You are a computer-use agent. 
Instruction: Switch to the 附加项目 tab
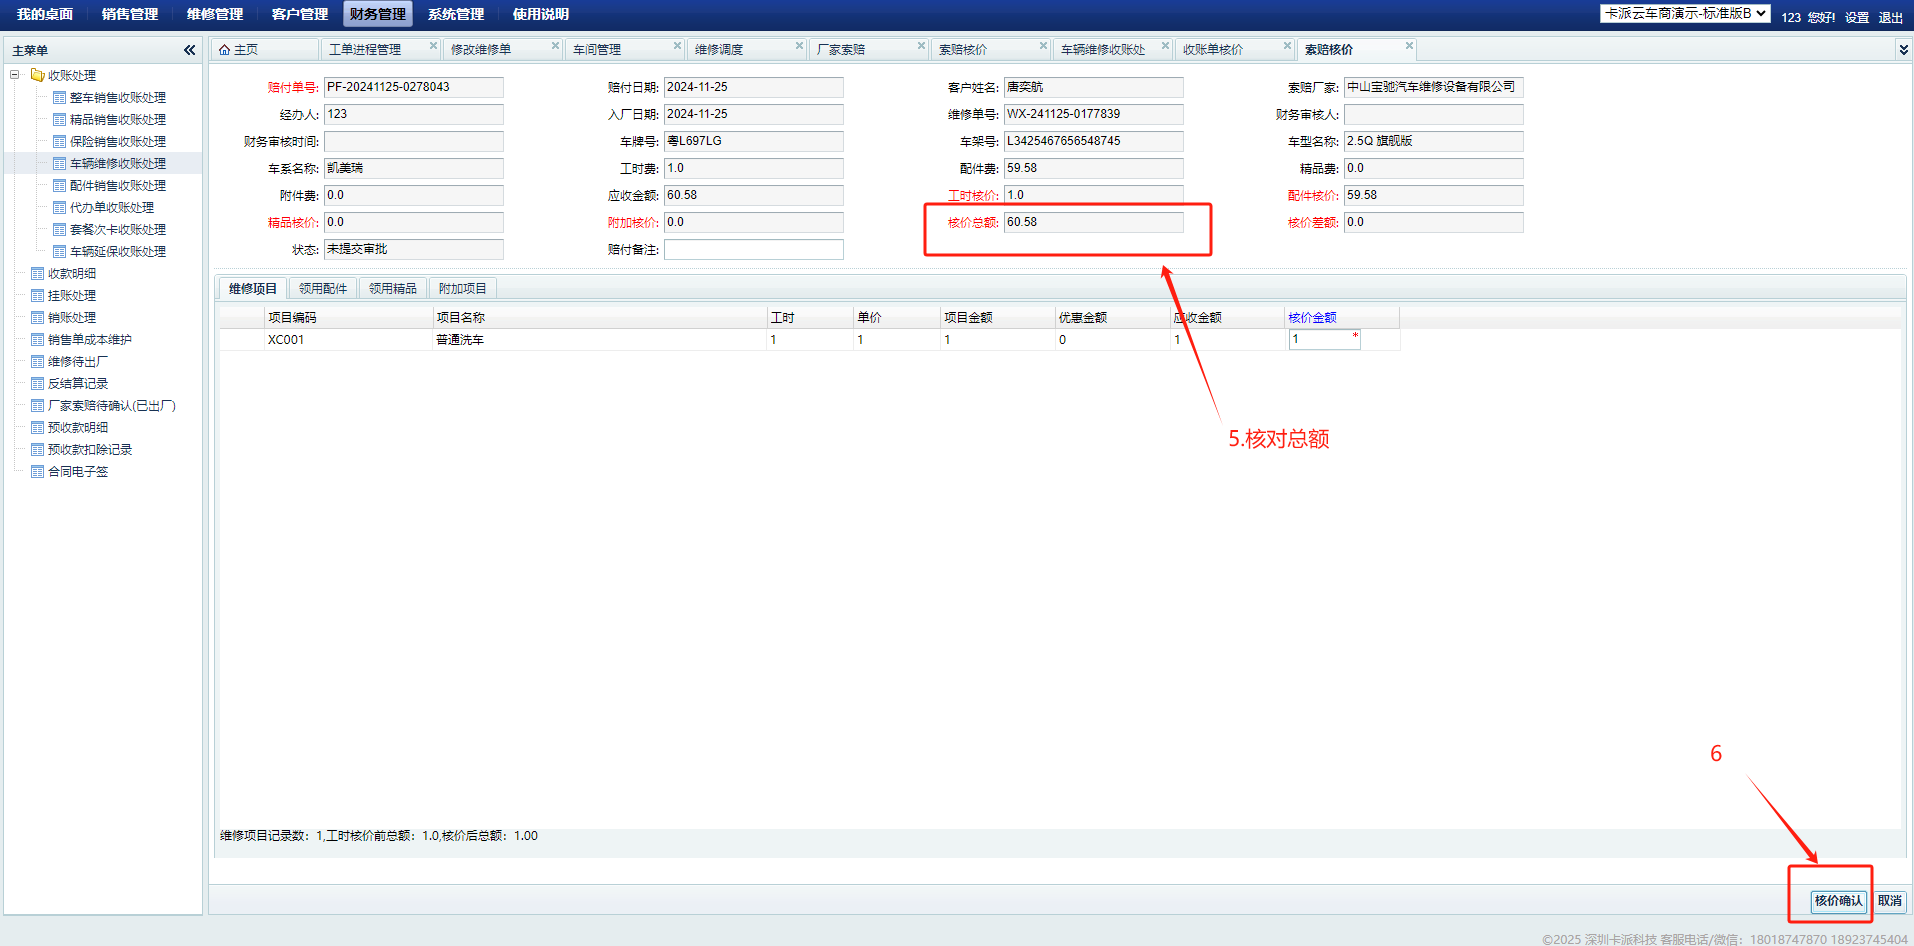point(462,289)
